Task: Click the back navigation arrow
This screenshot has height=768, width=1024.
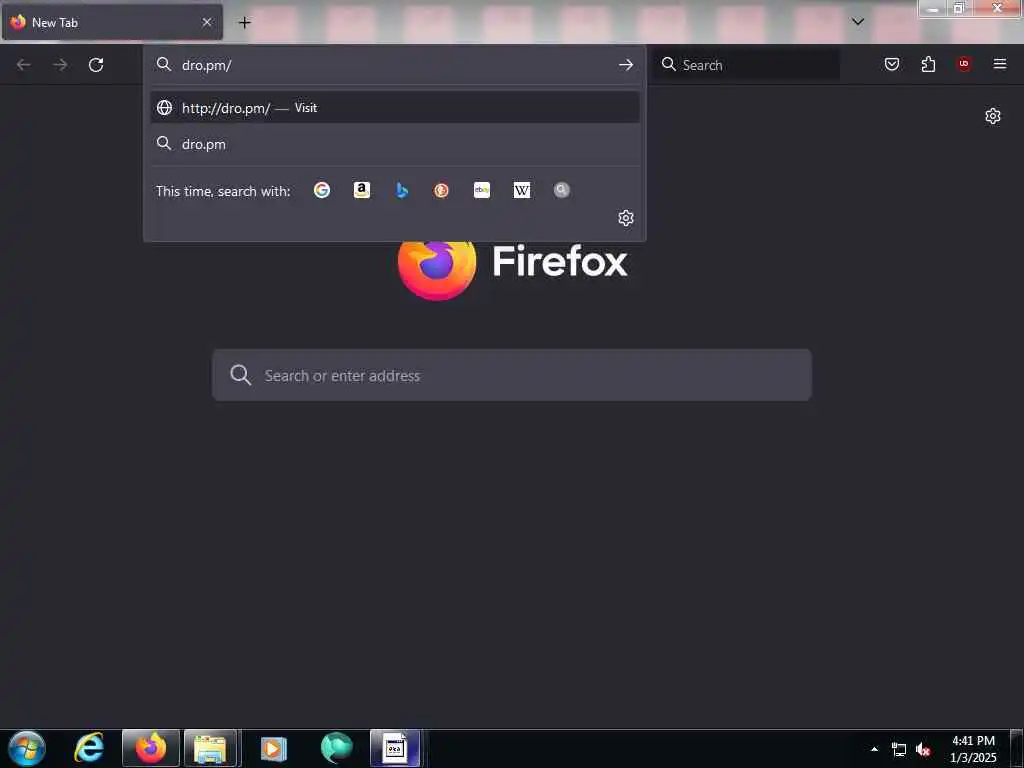Action: coord(24,65)
